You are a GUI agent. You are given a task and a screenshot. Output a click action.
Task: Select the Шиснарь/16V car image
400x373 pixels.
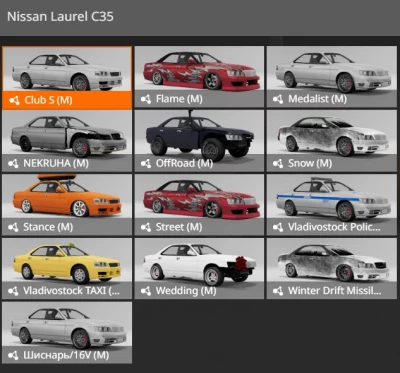click(x=67, y=324)
